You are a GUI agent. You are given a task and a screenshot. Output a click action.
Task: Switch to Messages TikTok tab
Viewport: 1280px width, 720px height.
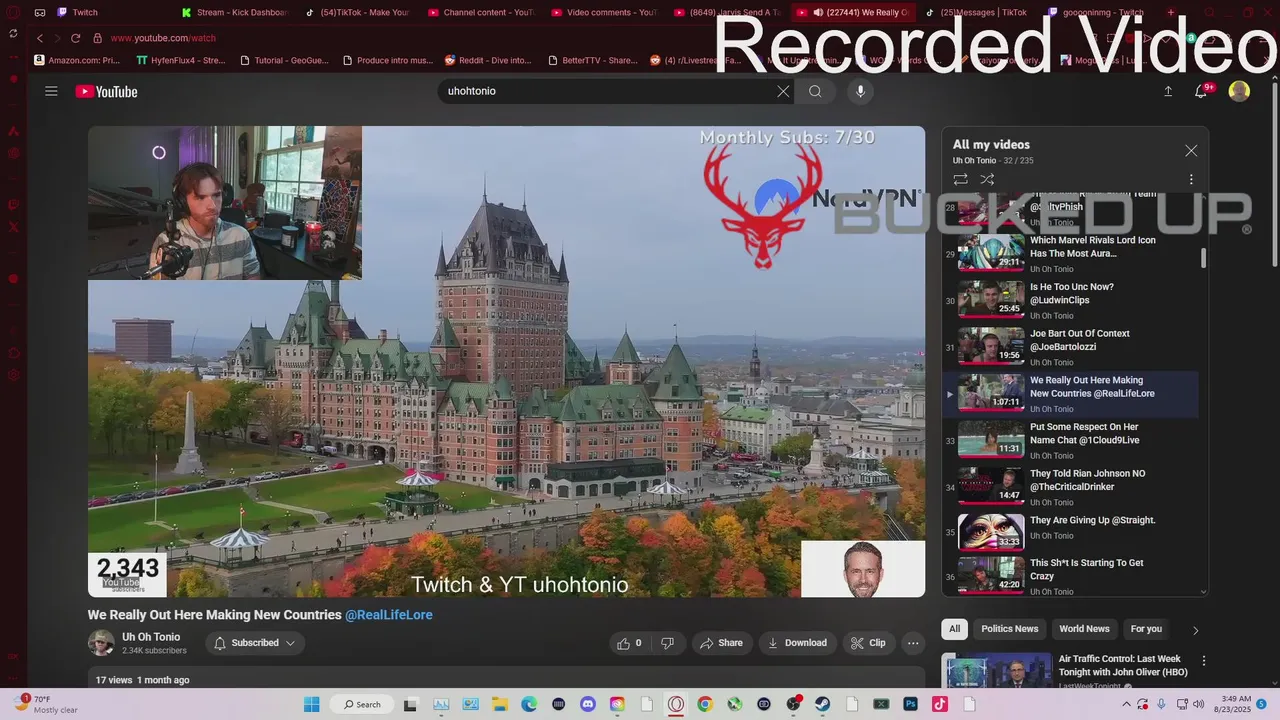click(x=976, y=12)
